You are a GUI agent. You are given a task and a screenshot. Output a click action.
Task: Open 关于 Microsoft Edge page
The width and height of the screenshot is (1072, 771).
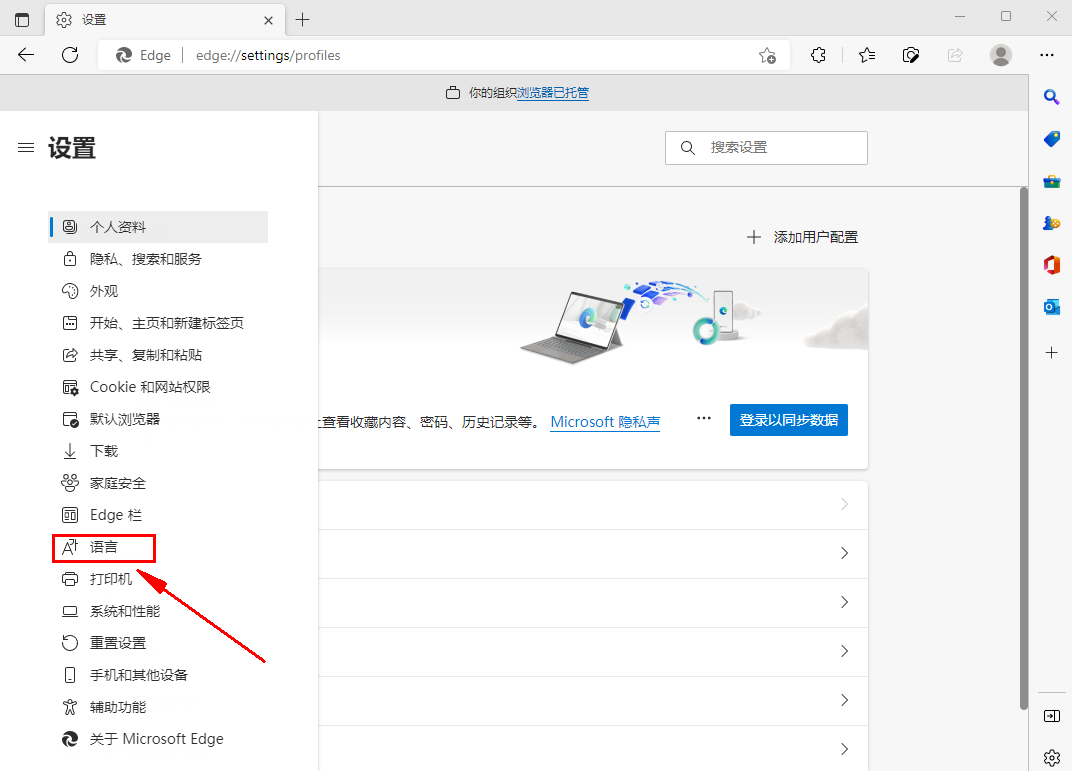click(159, 739)
